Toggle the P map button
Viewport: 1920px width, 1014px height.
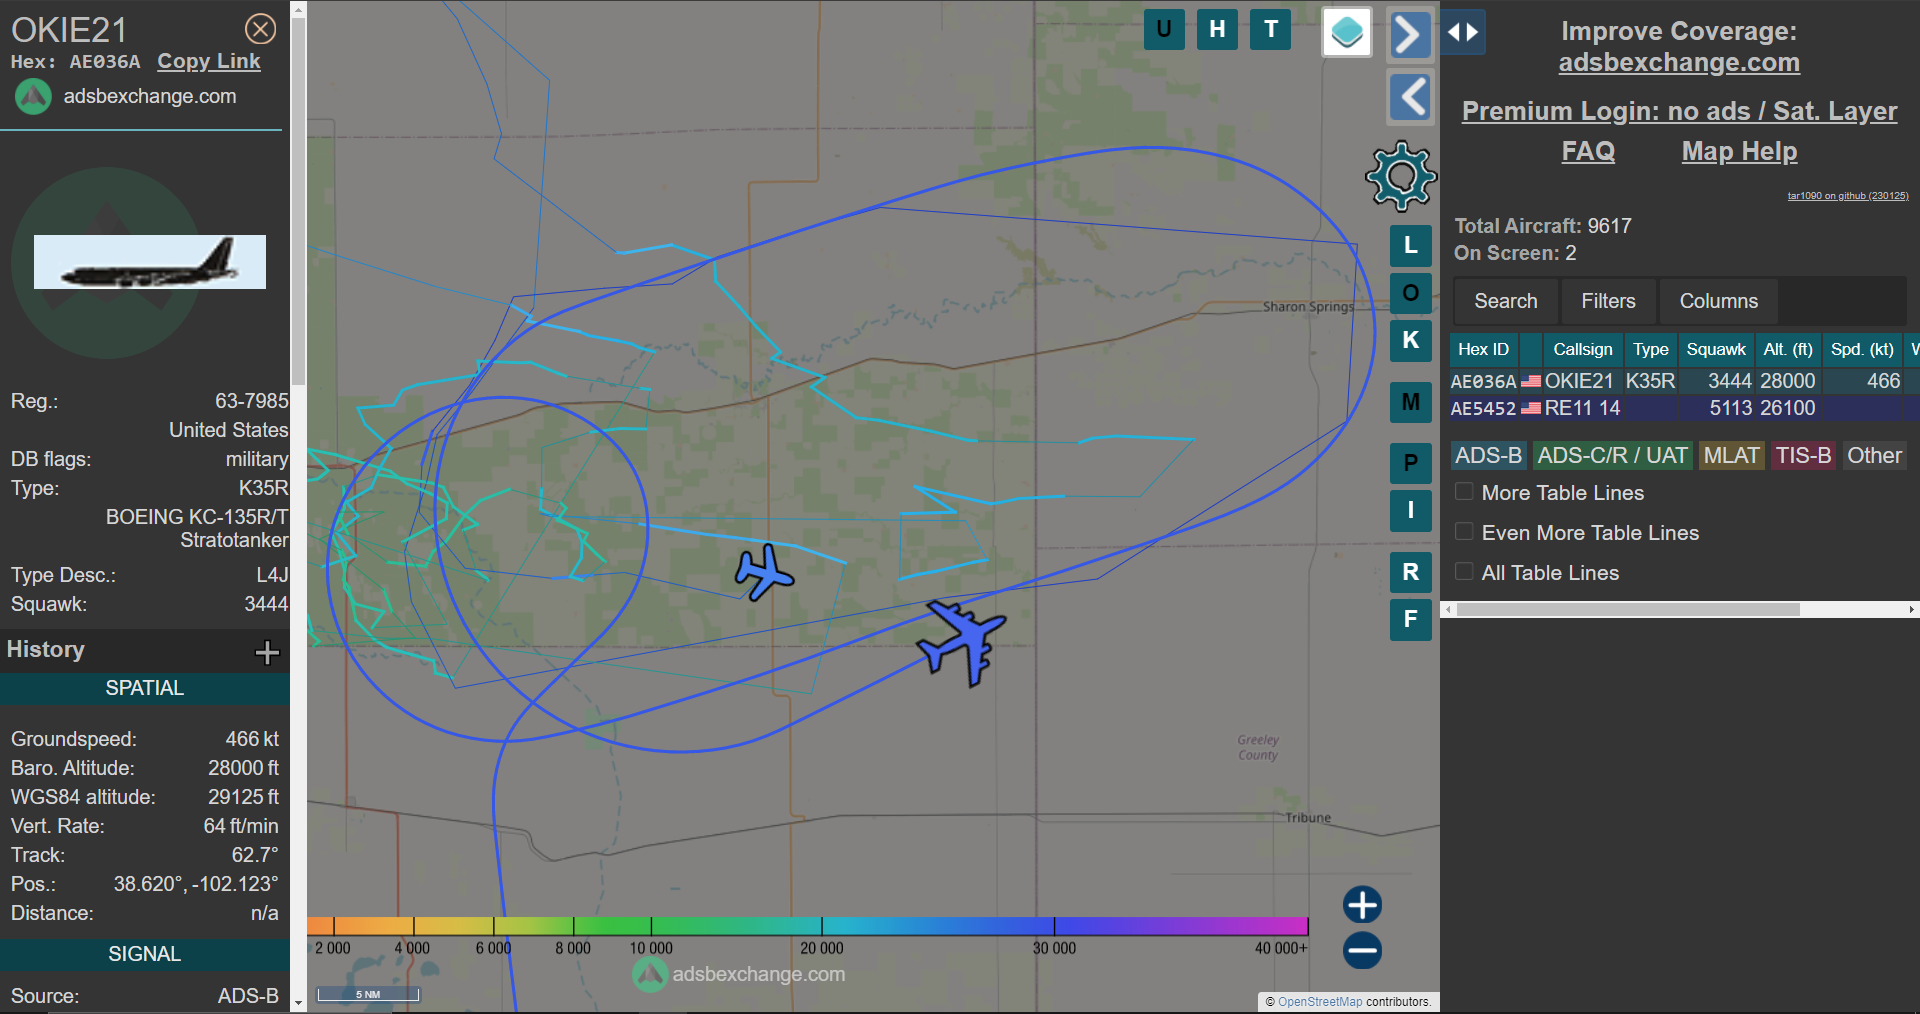pyautogui.click(x=1411, y=463)
